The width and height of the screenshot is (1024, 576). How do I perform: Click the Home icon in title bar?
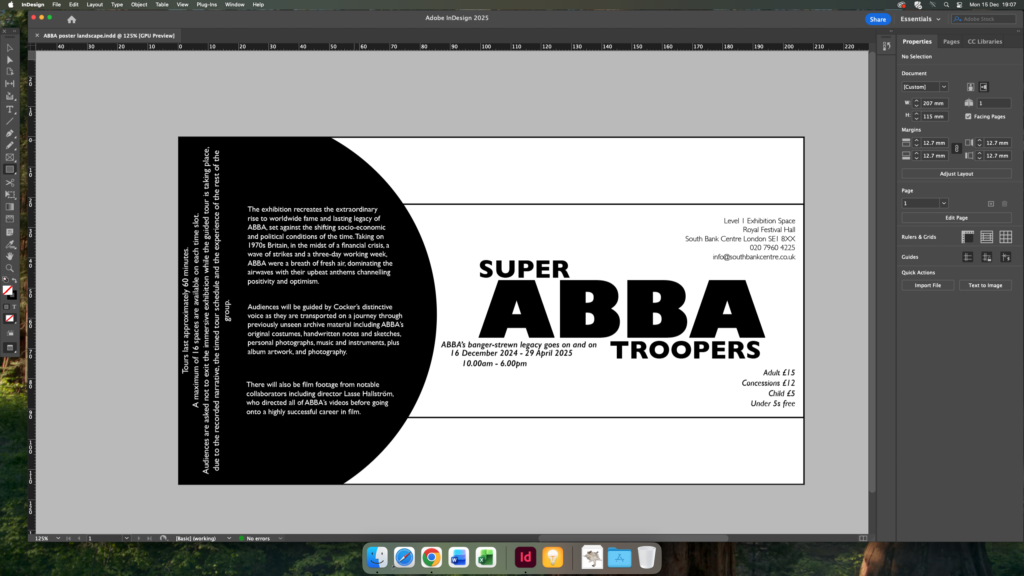point(72,20)
